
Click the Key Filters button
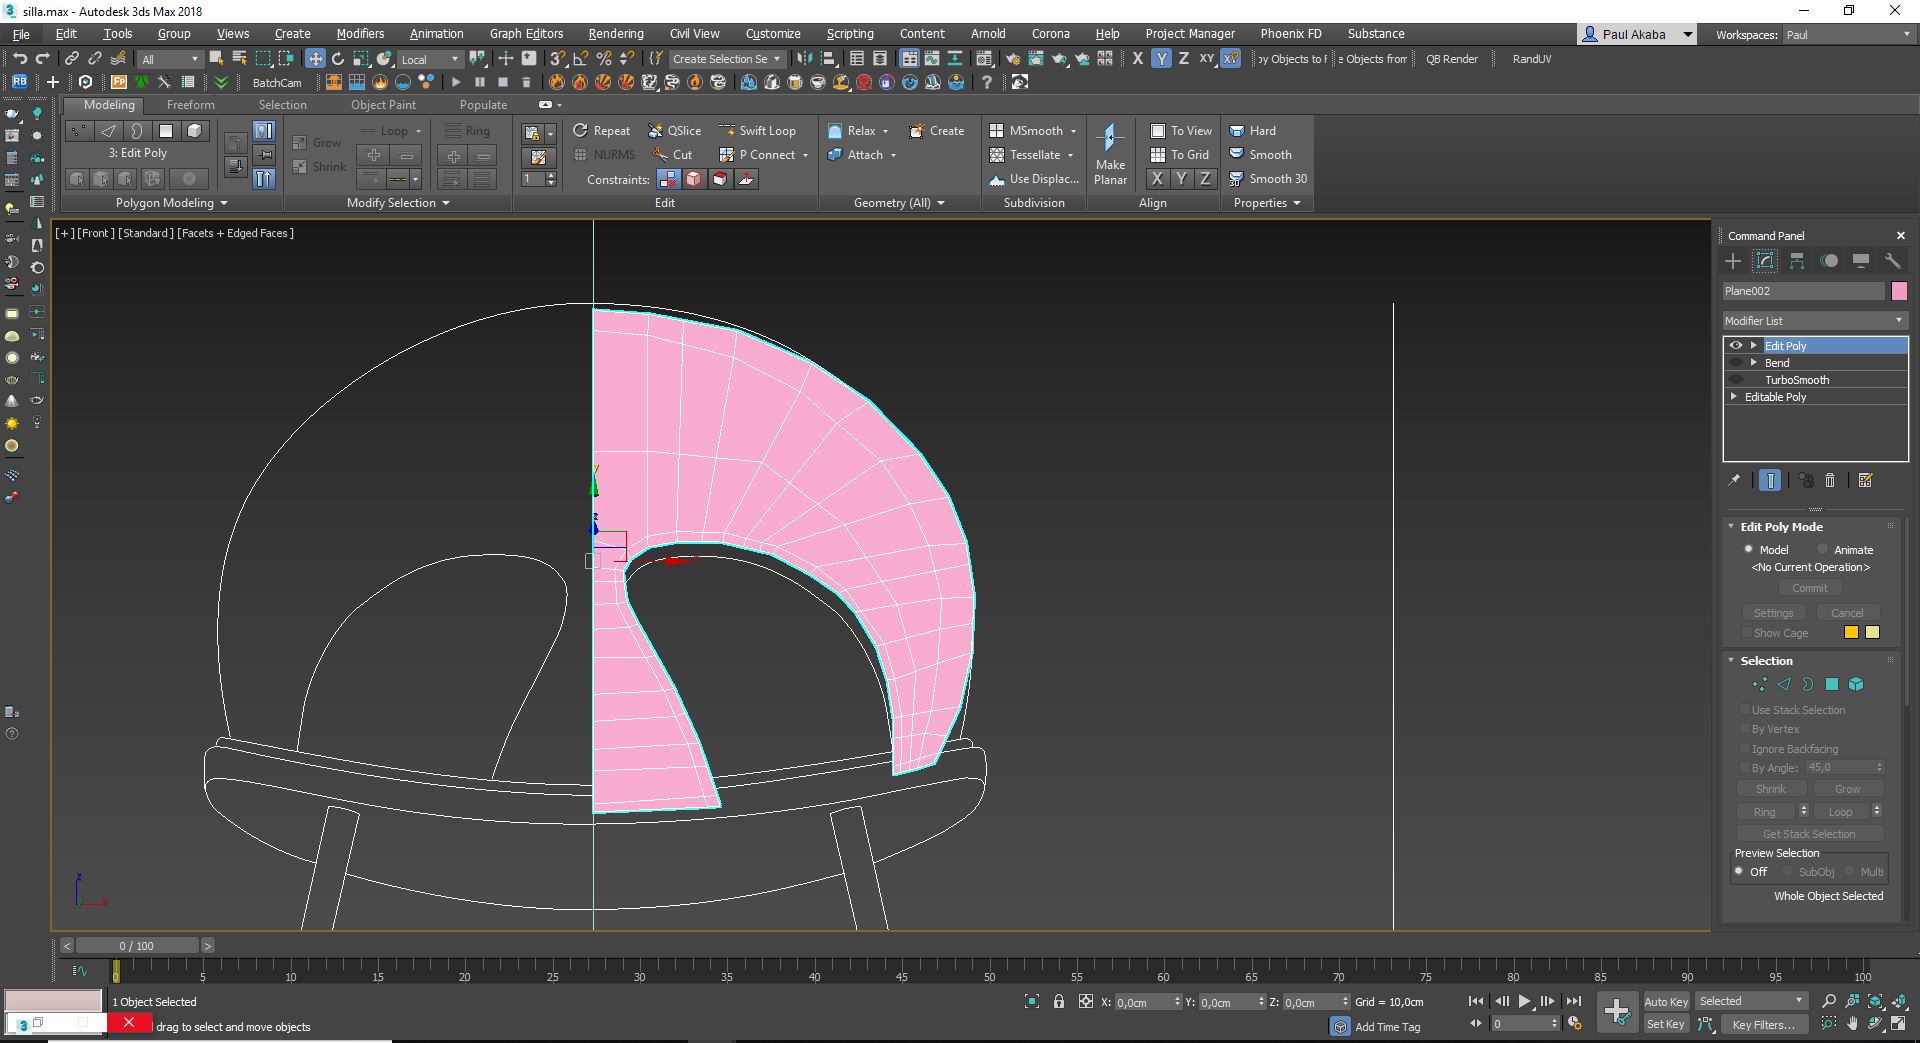(1763, 1025)
